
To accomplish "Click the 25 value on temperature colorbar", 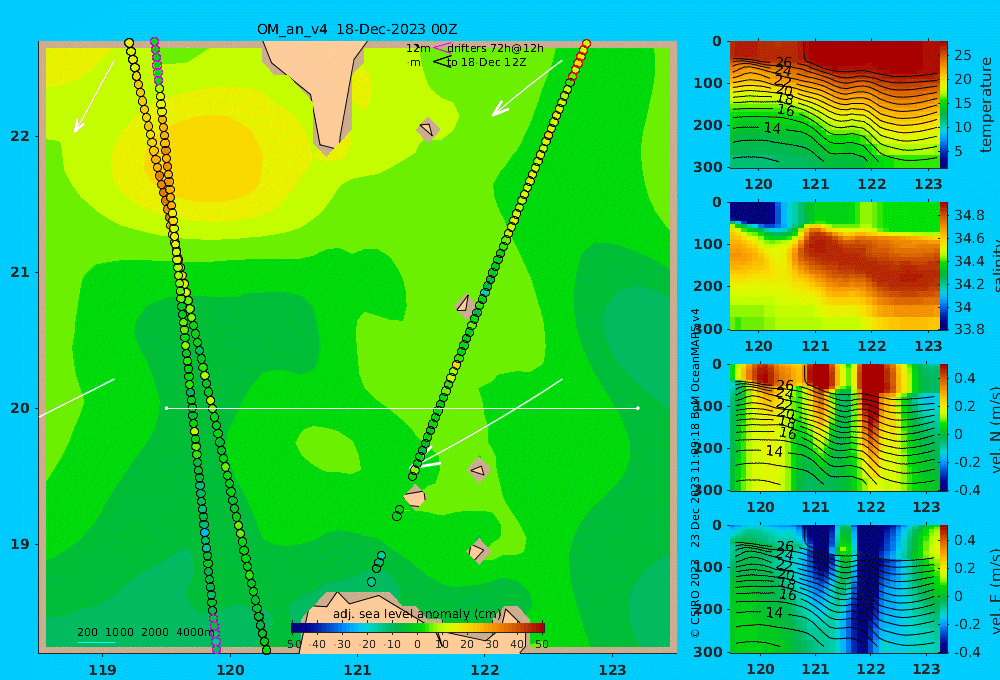I will pos(963,55).
